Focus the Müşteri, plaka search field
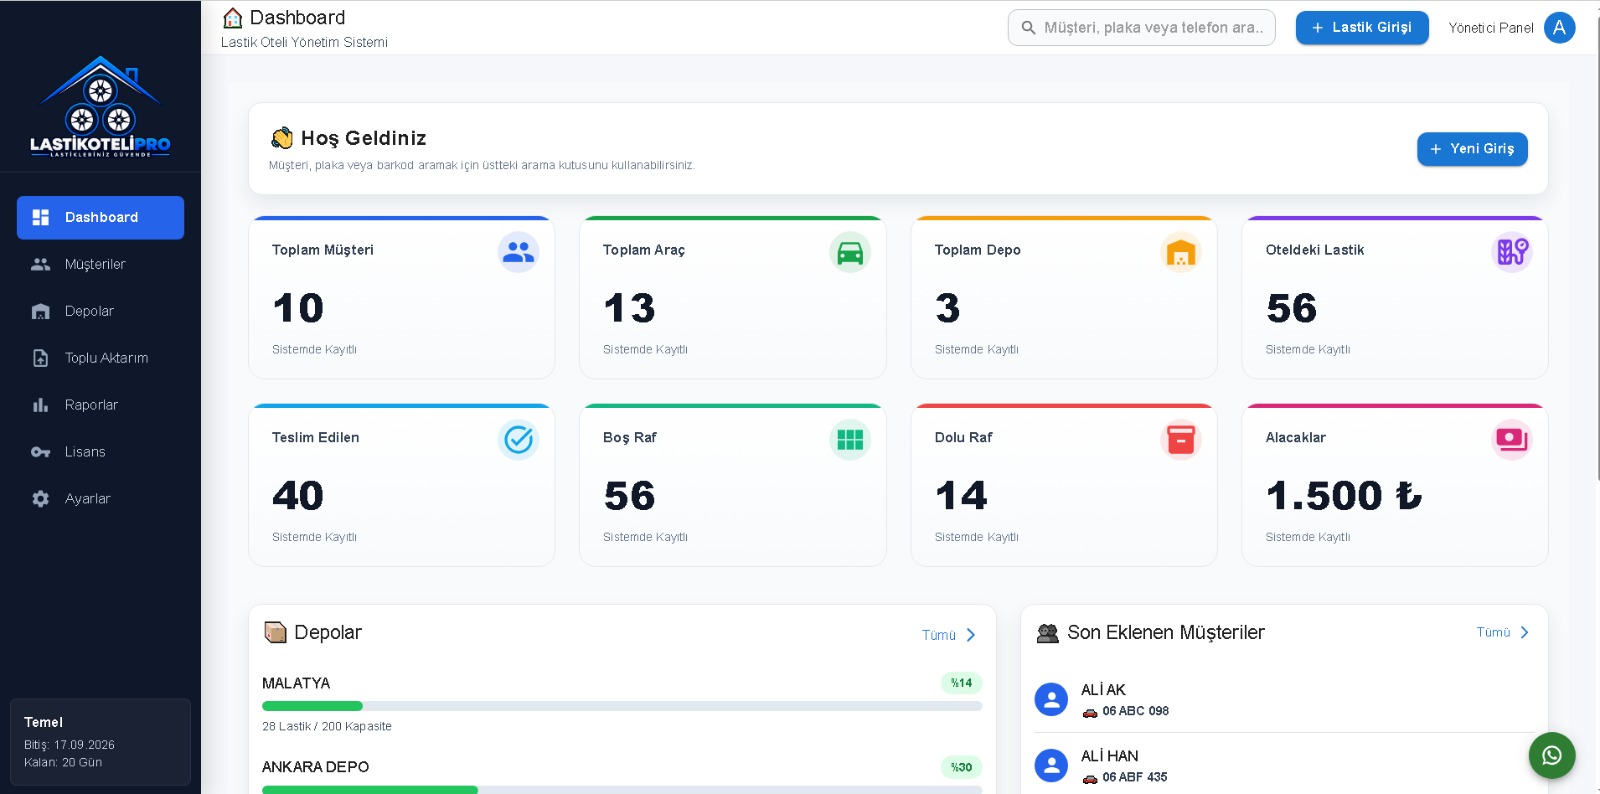The height and width of the screenshot is (794, 1600). pyautogui.click(x=1142, y=28)
